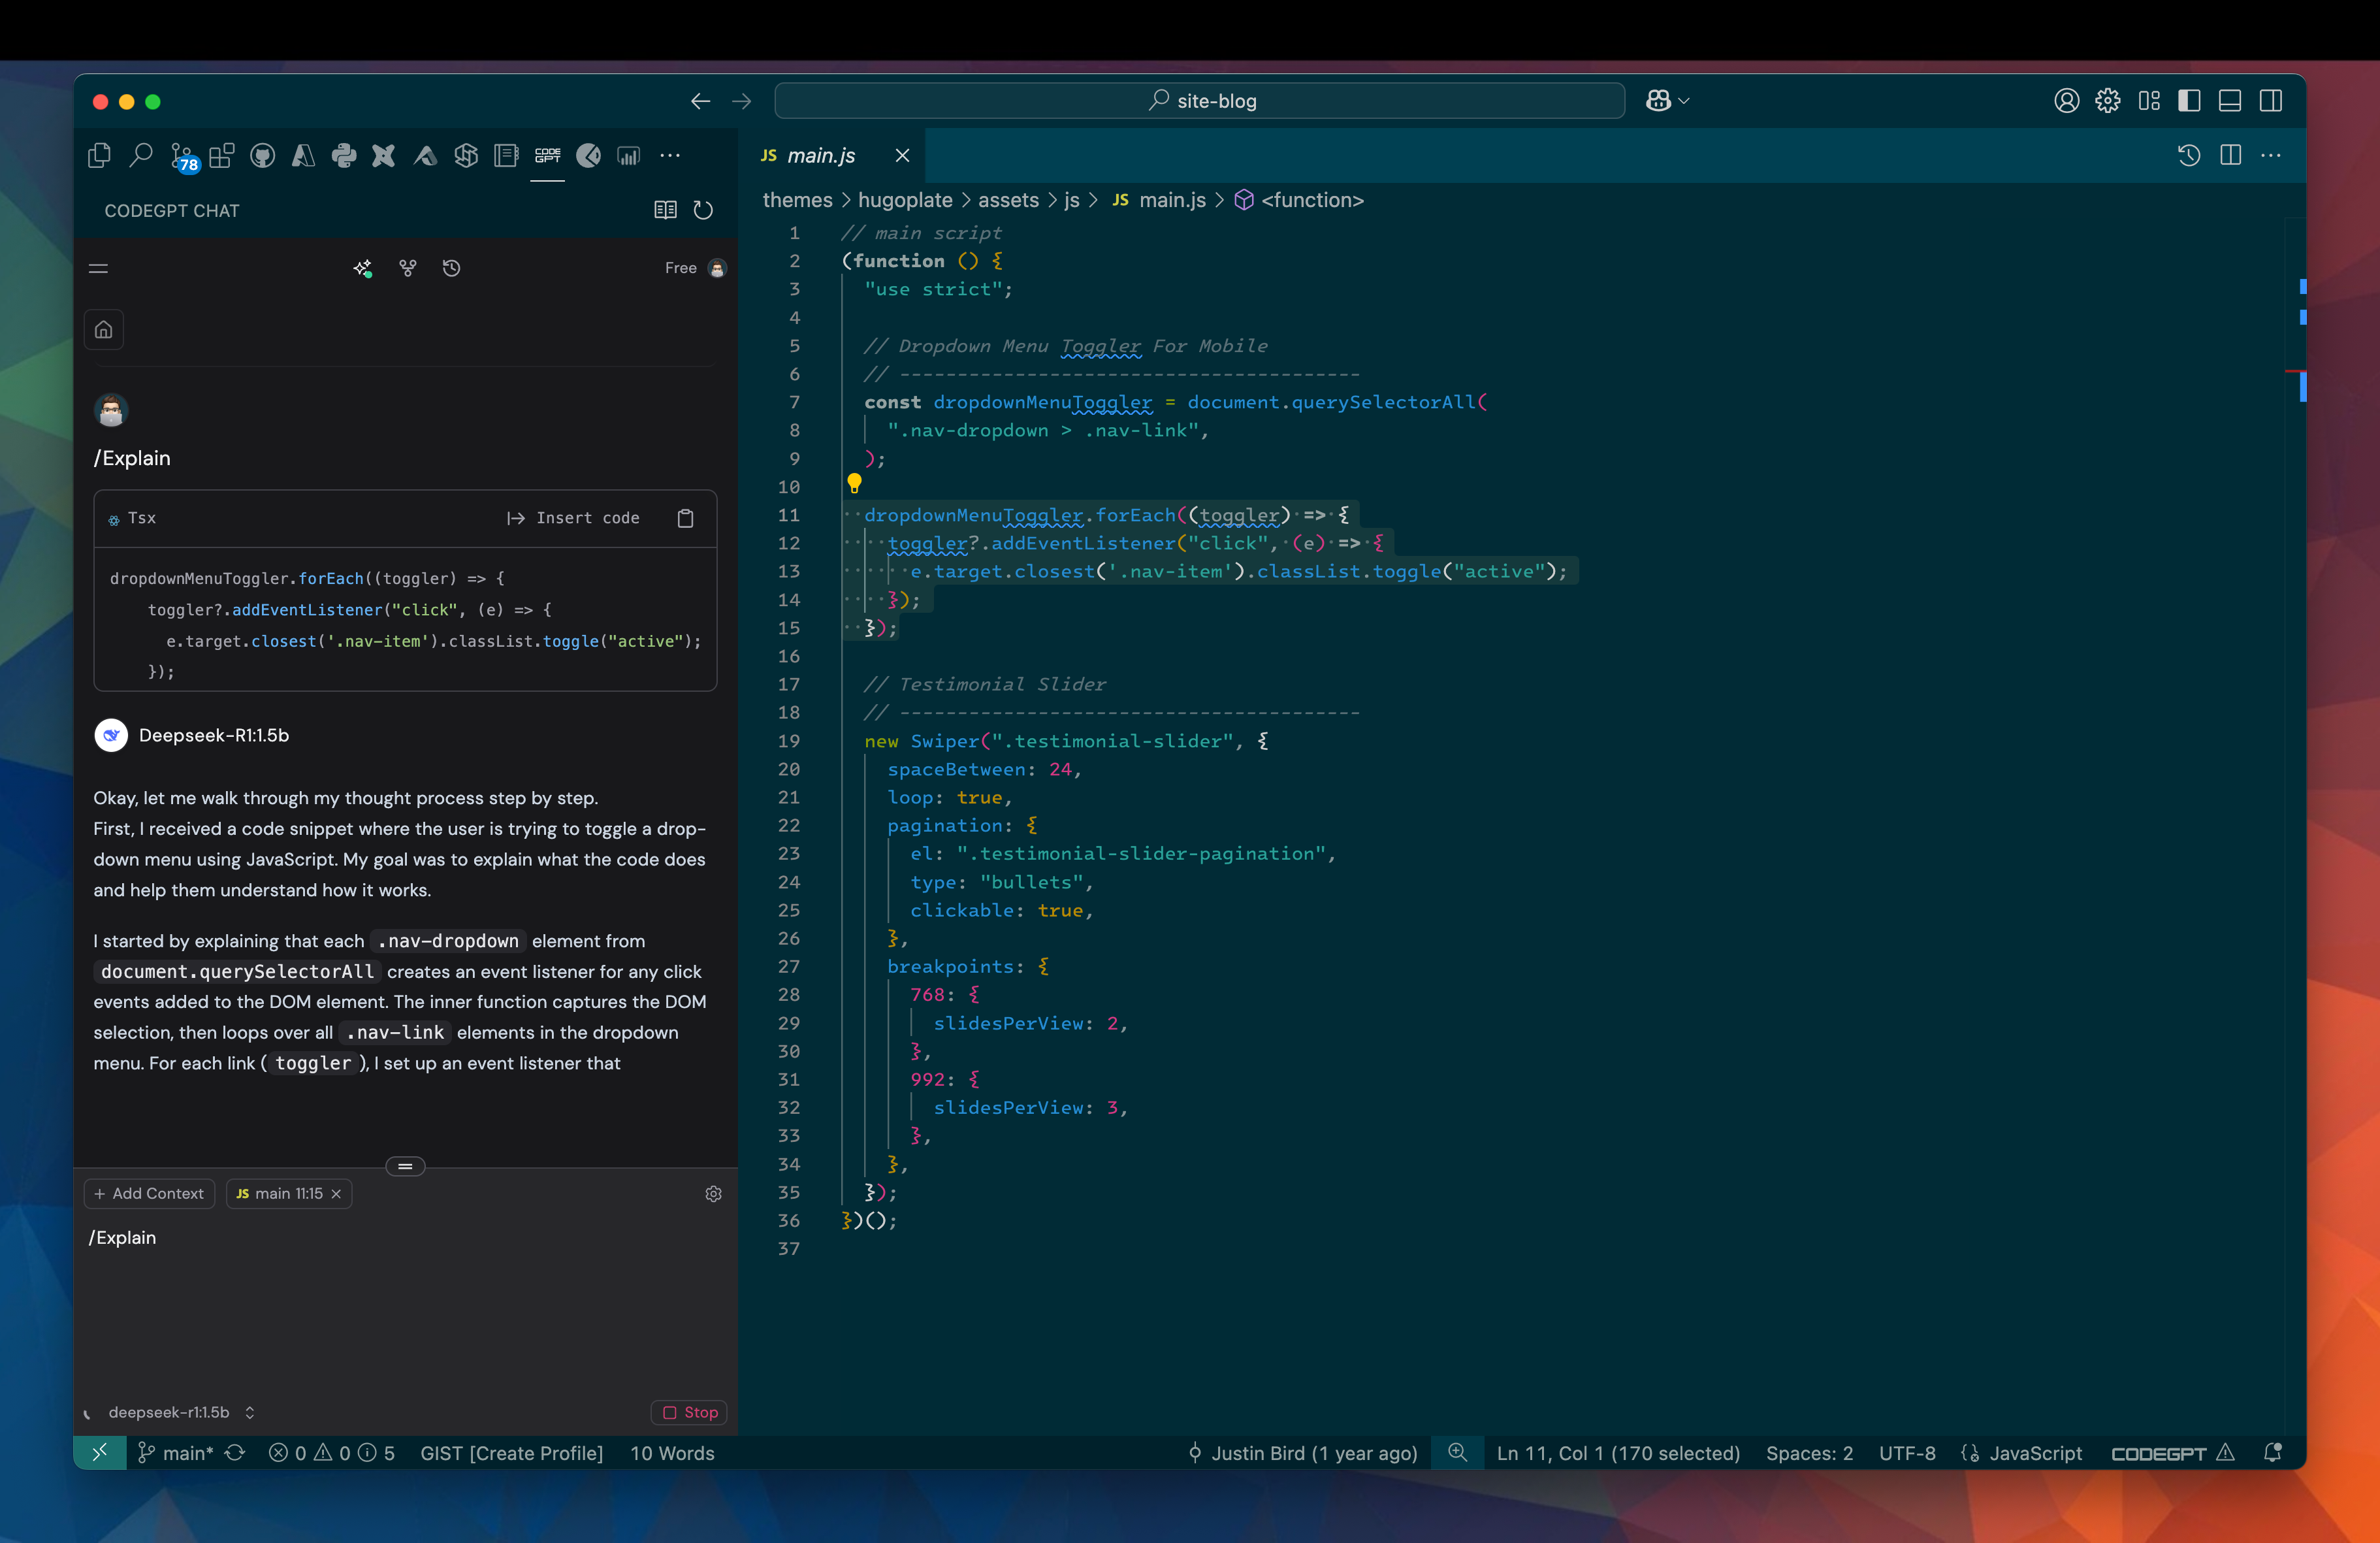Open the deepseek-r1:1.5b model selector

coord(181,1413)
